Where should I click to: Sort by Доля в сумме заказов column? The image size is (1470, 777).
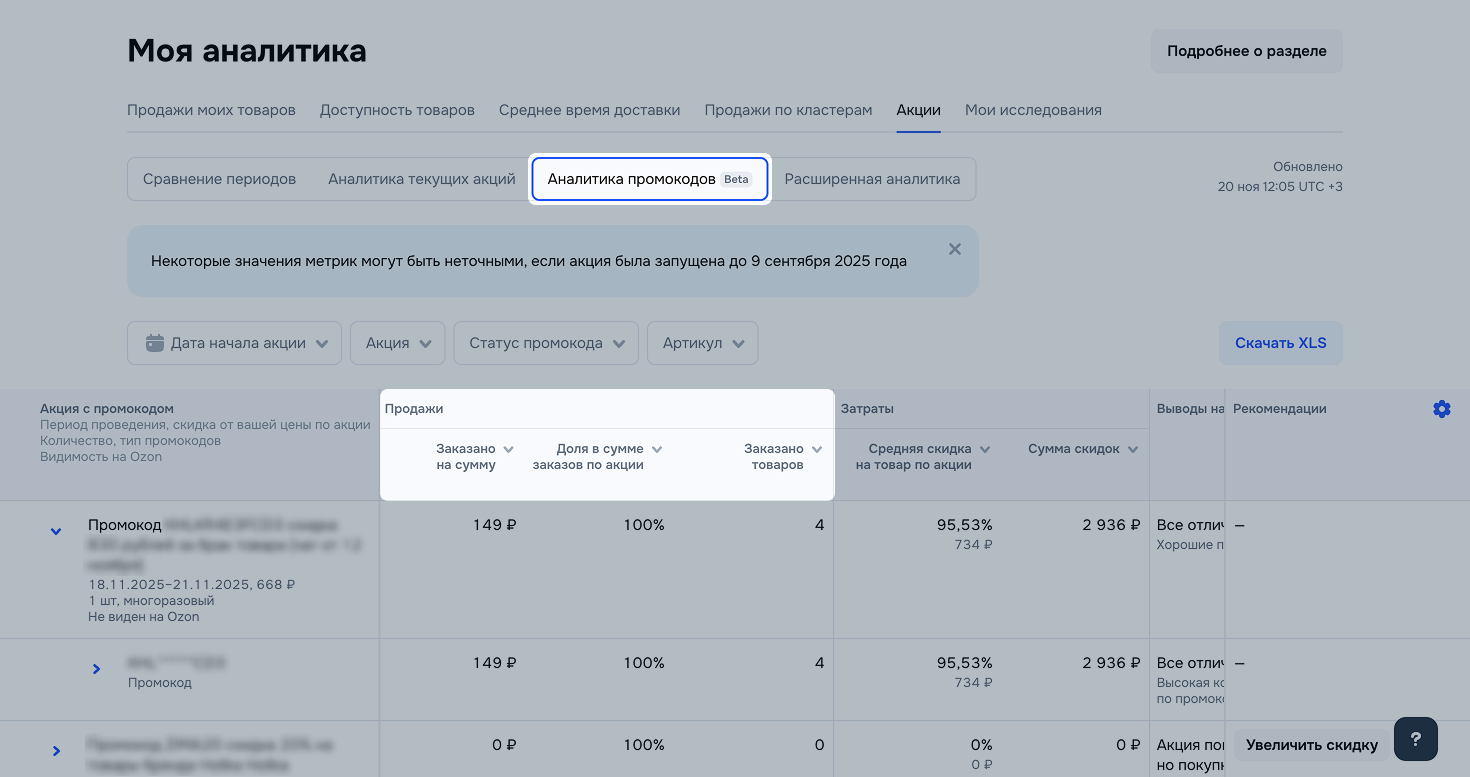pos(657,450)
